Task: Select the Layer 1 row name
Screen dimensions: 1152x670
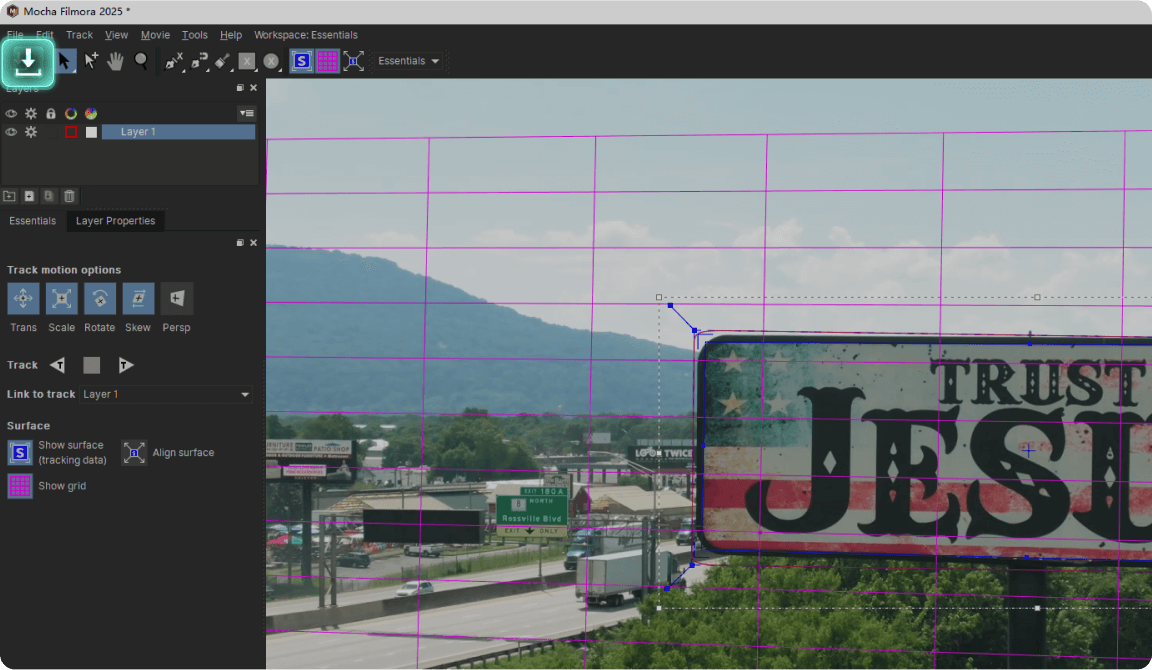Action: (x=179, y=132)
